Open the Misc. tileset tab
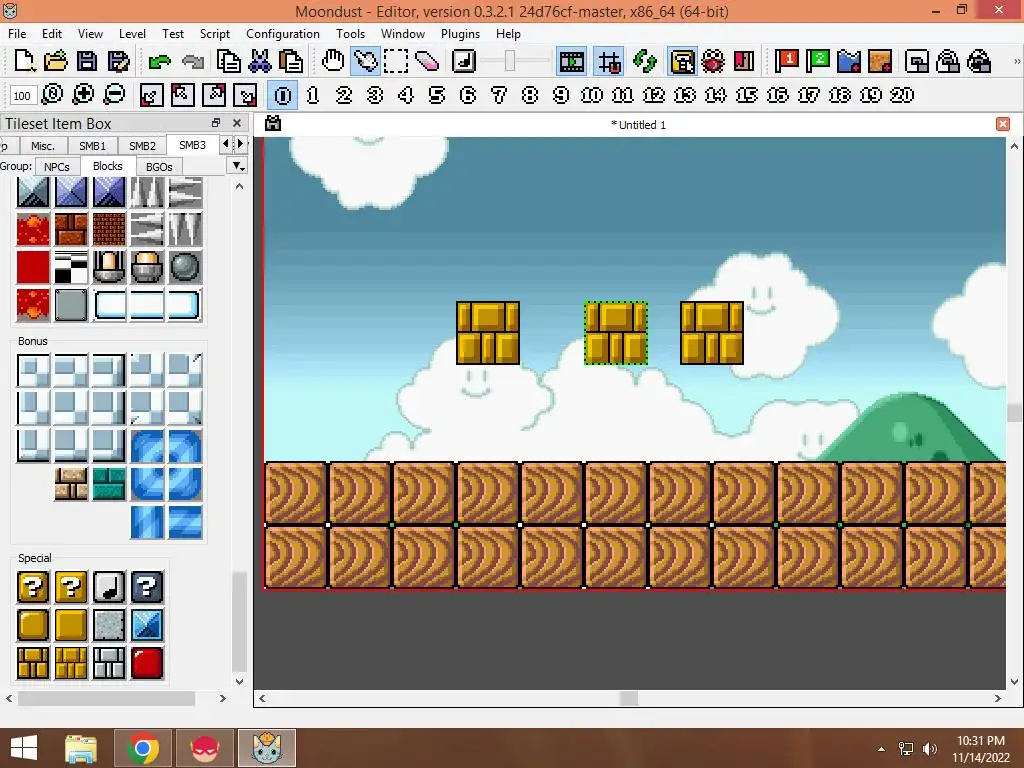This screenshot has height=768, width=1024. 42,146
